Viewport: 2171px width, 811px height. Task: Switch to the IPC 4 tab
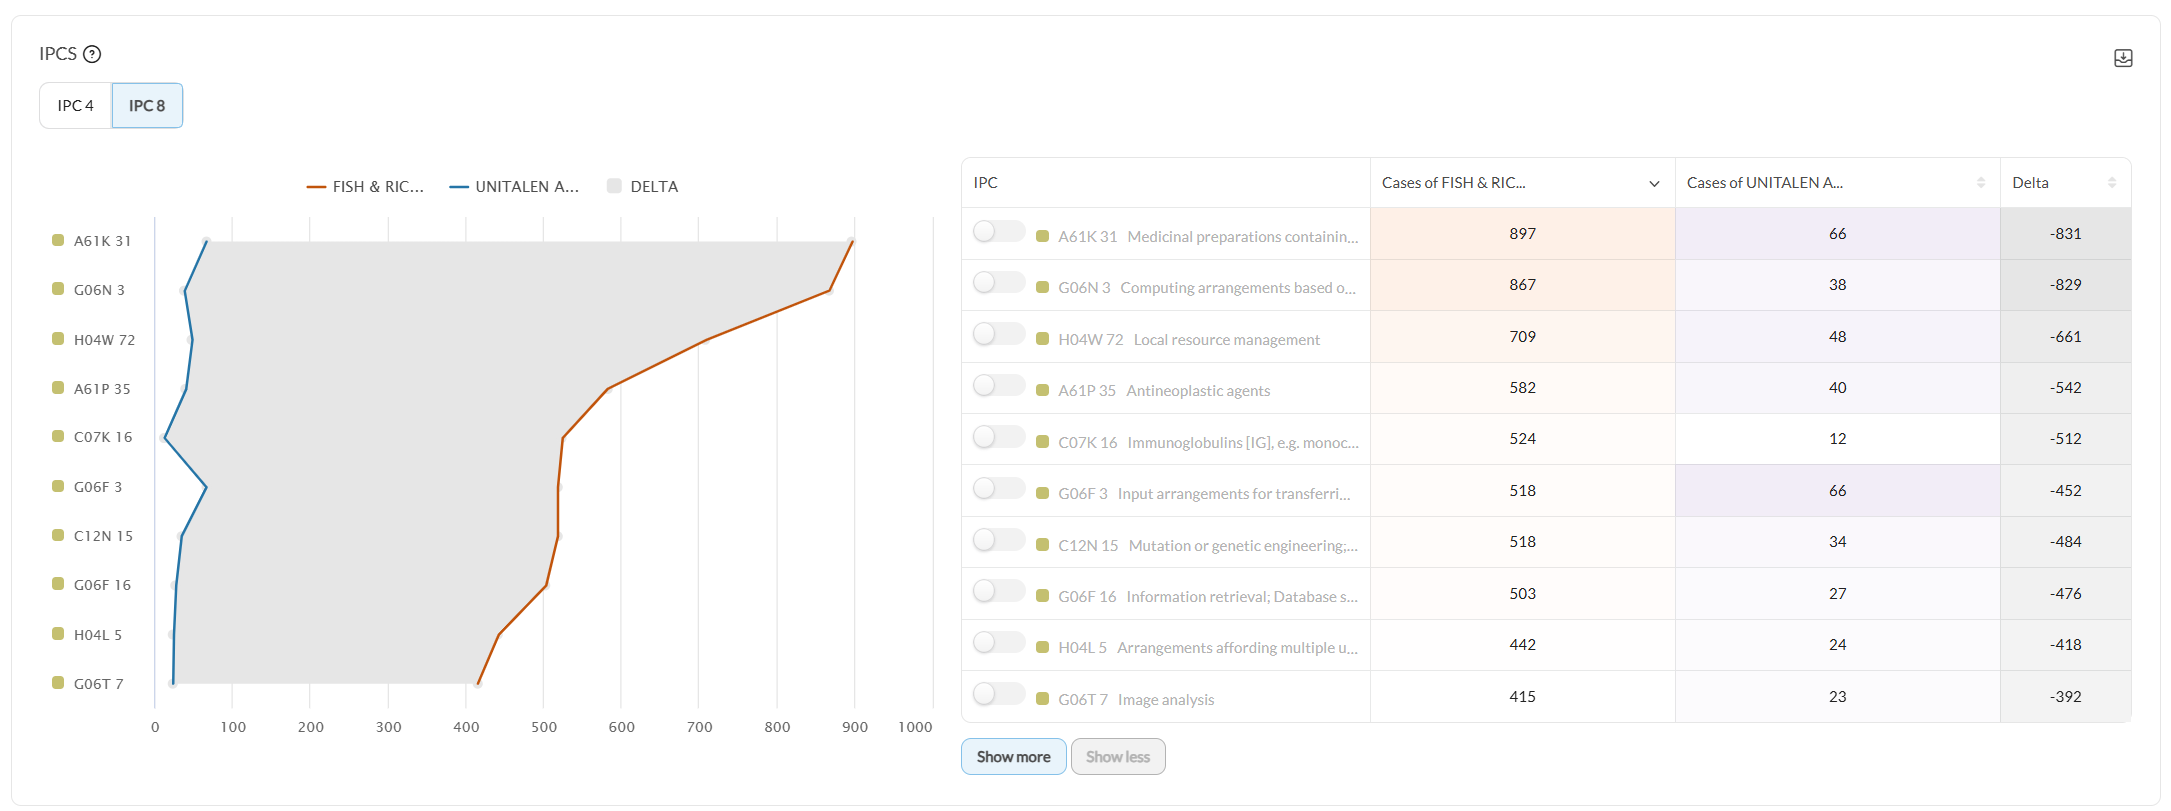coord(75,105)
